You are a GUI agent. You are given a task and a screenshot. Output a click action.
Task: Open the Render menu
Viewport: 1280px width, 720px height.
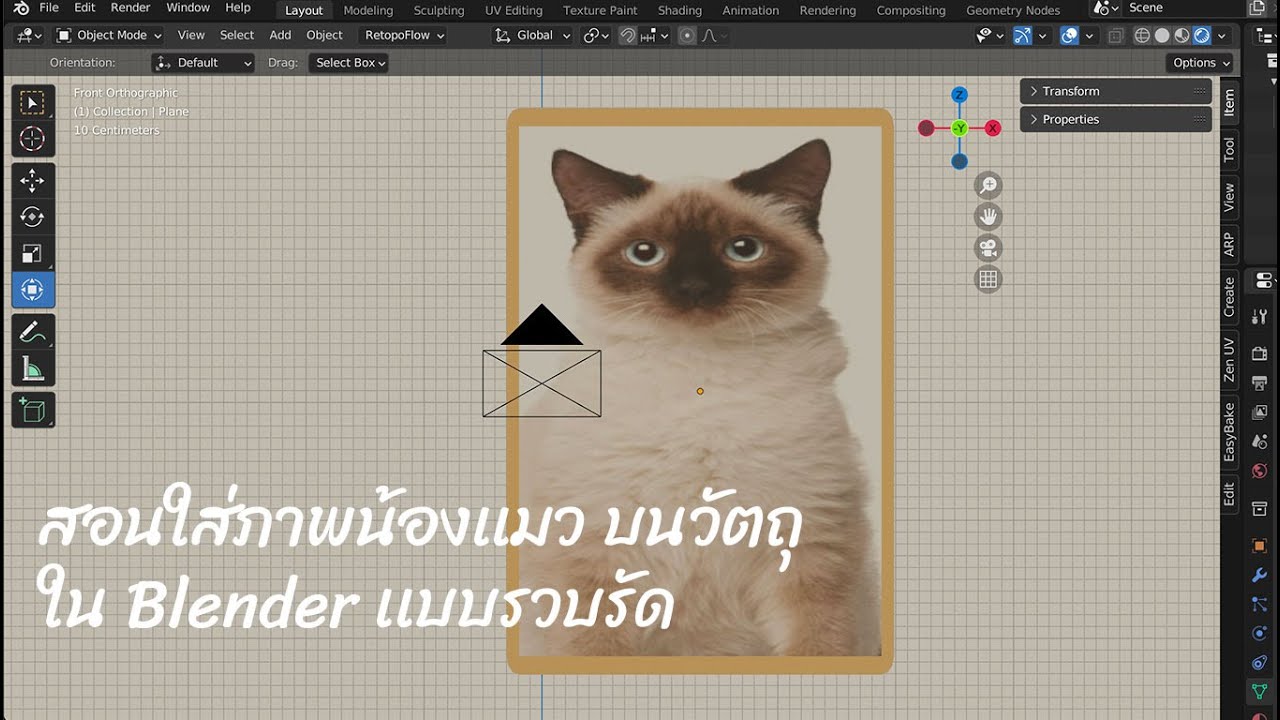coord(130,8)
